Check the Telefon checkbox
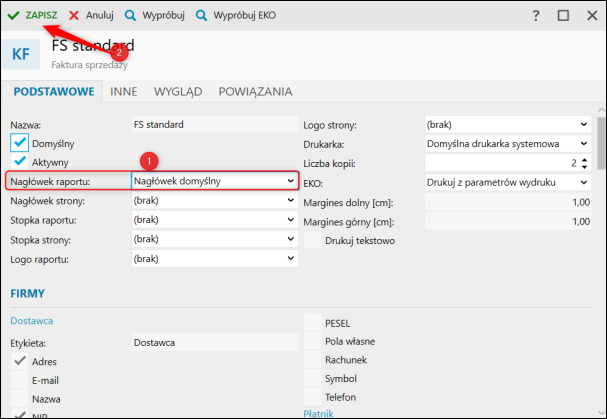Screen dimensions: 607x419 click(312, 397)
